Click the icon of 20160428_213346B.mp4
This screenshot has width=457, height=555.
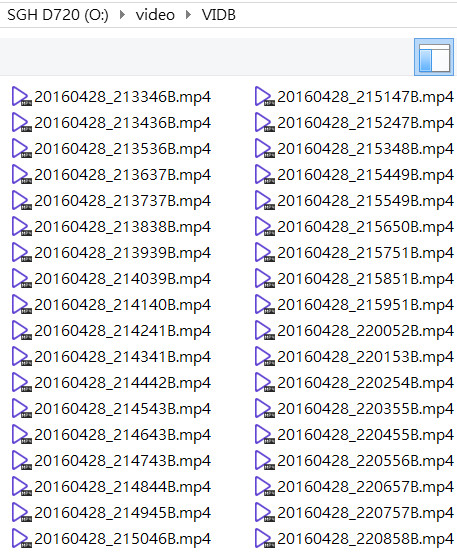tap(21, 97)
